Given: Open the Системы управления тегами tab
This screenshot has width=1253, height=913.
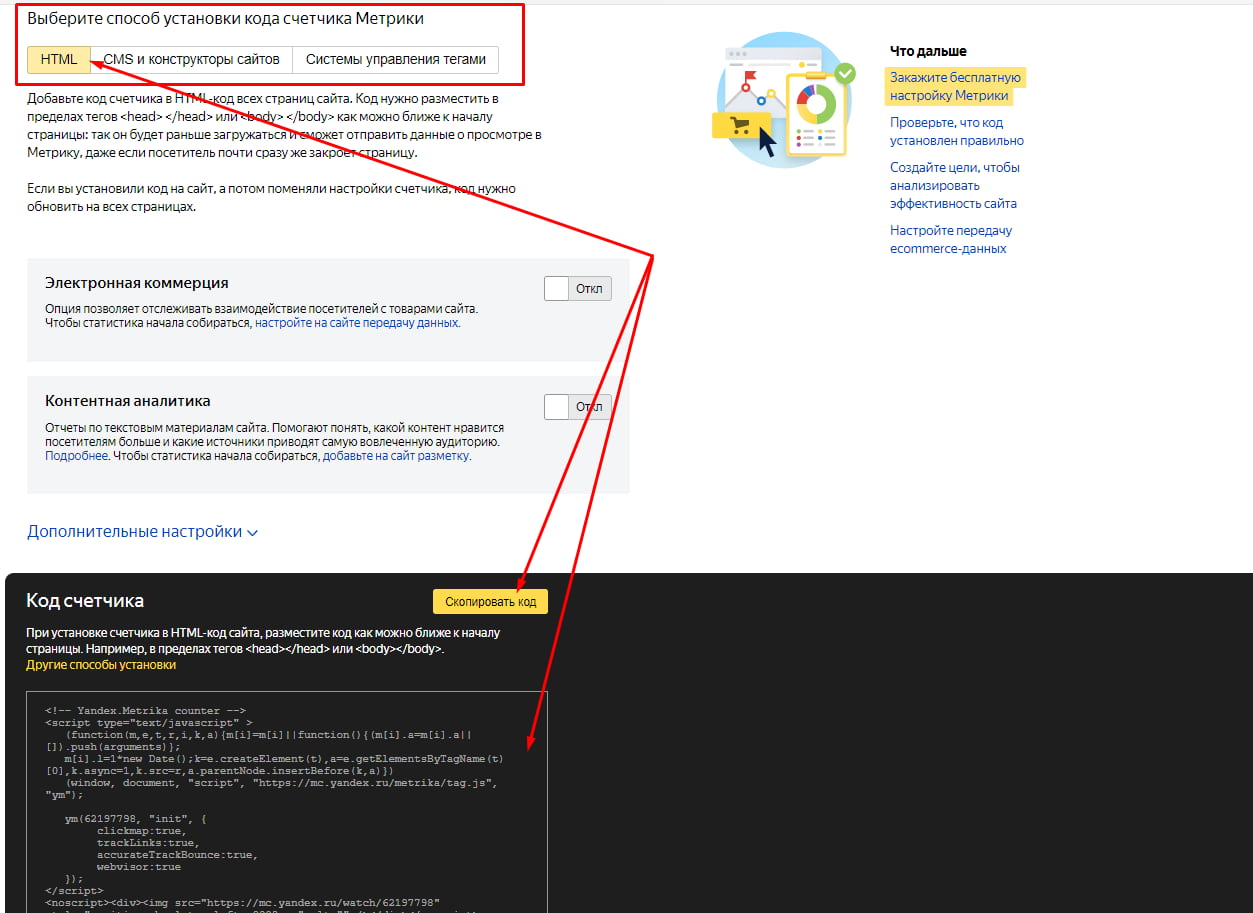Looking at the screenshot, I should (395, 59).
